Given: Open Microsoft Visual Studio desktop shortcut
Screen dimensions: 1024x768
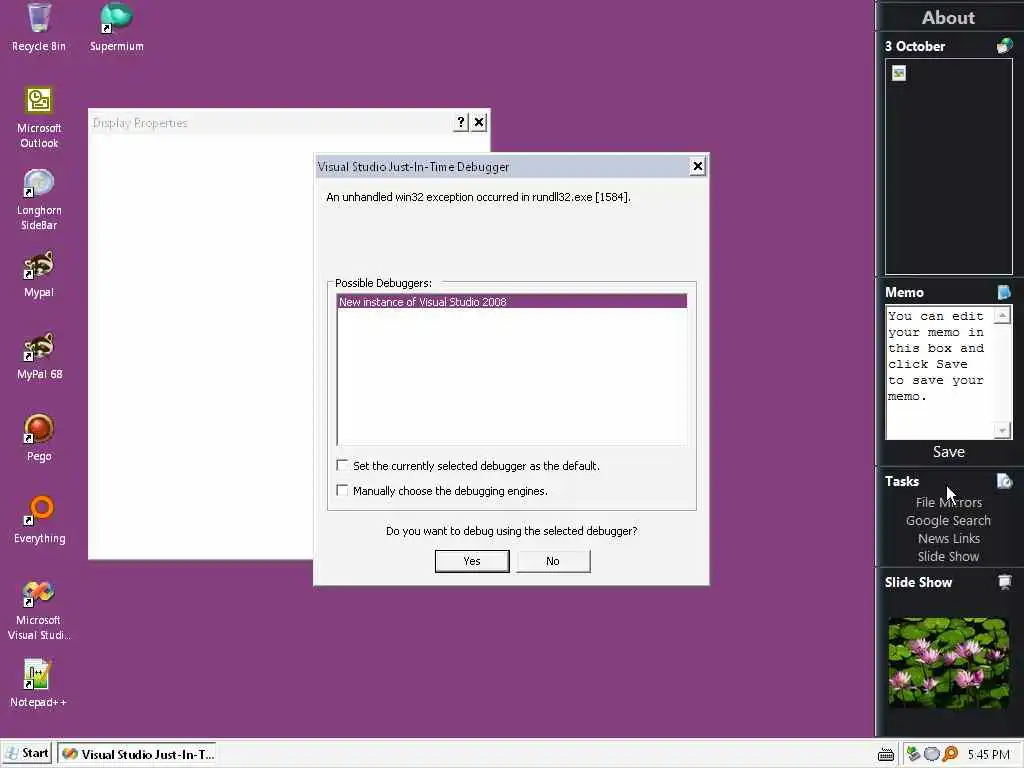Looking at the screenshot, I should click(x=39, y=611).
